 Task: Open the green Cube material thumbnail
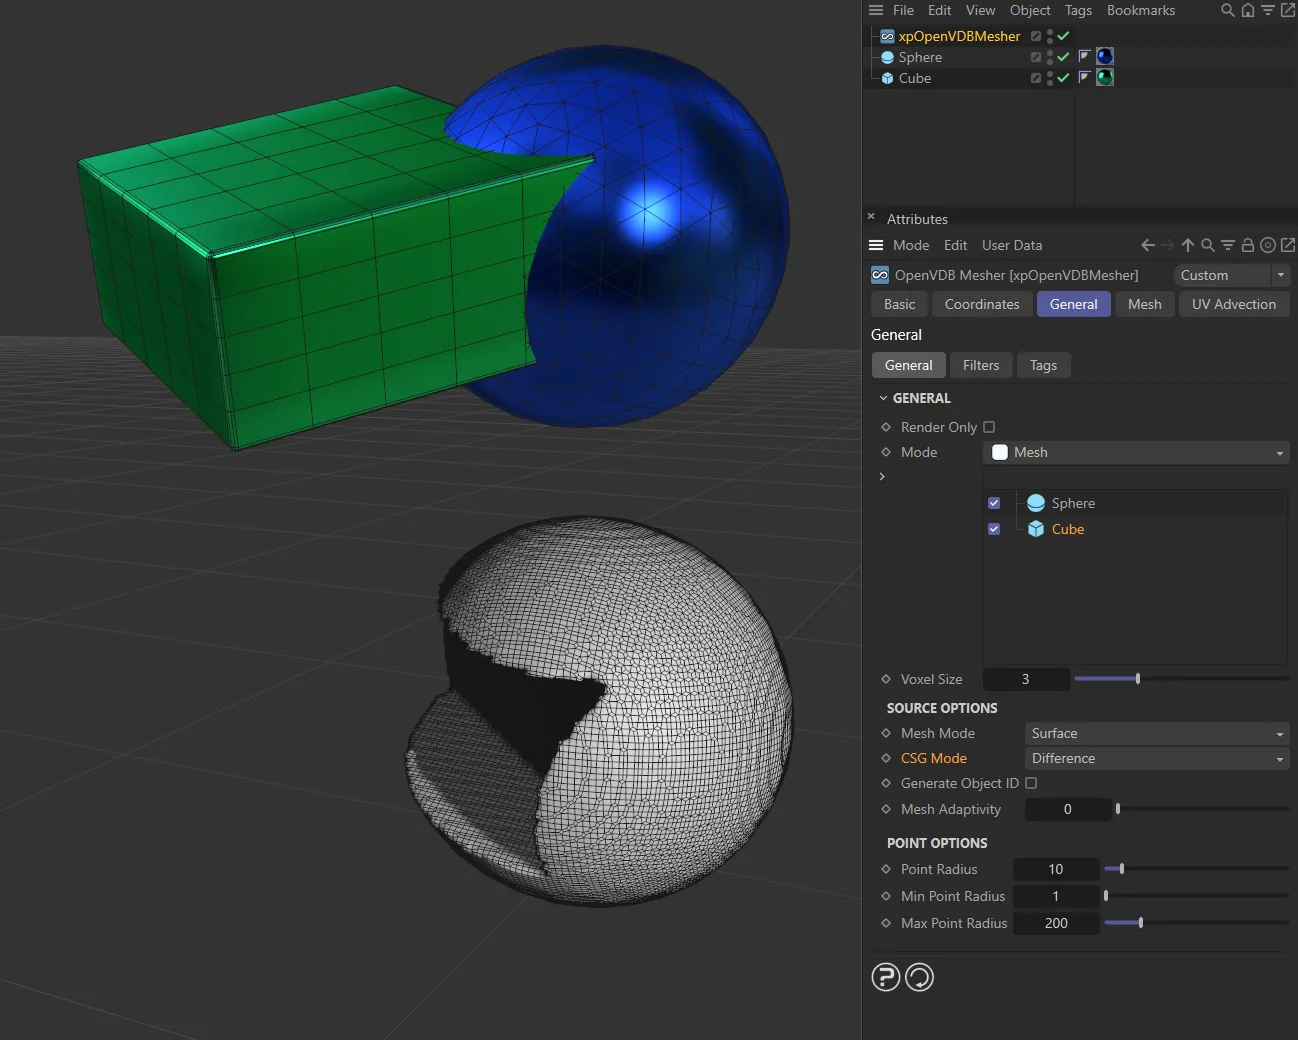pos(1105,77)
